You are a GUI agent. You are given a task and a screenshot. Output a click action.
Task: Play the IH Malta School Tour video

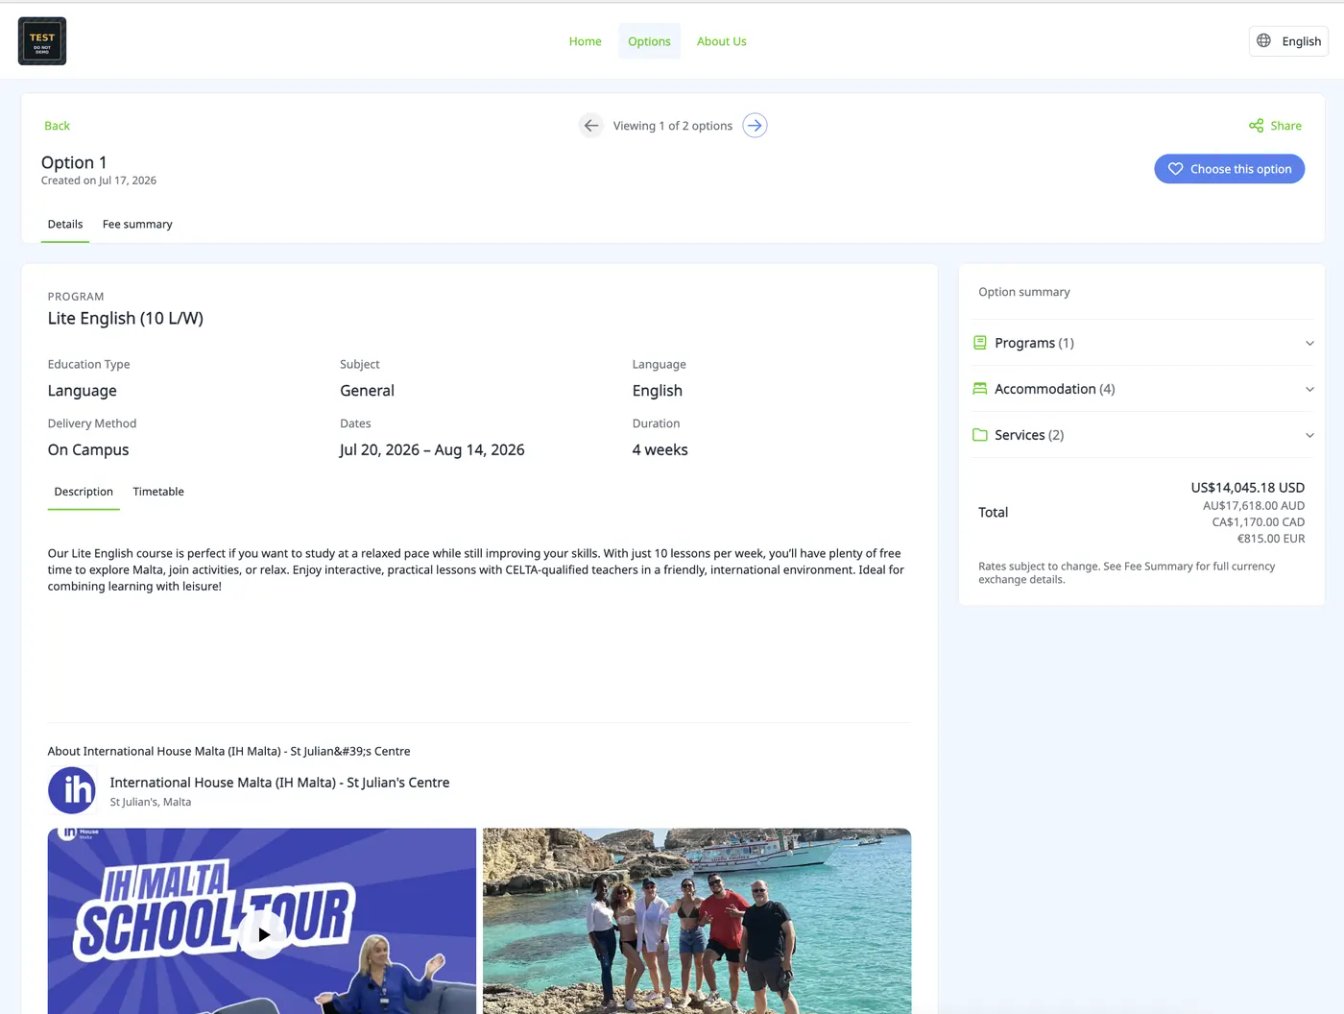click(263, 935)
